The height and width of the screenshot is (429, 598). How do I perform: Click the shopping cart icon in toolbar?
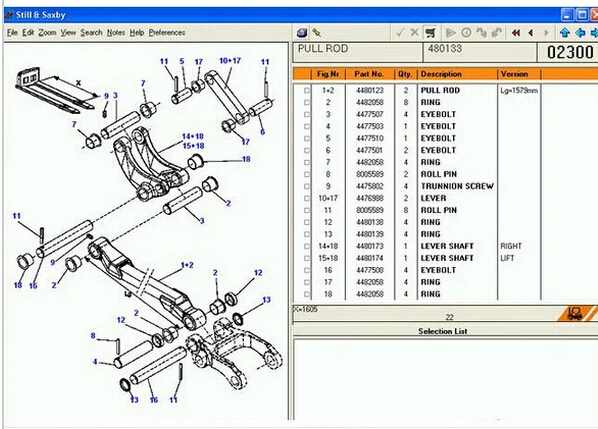click(x=431, y=33)
